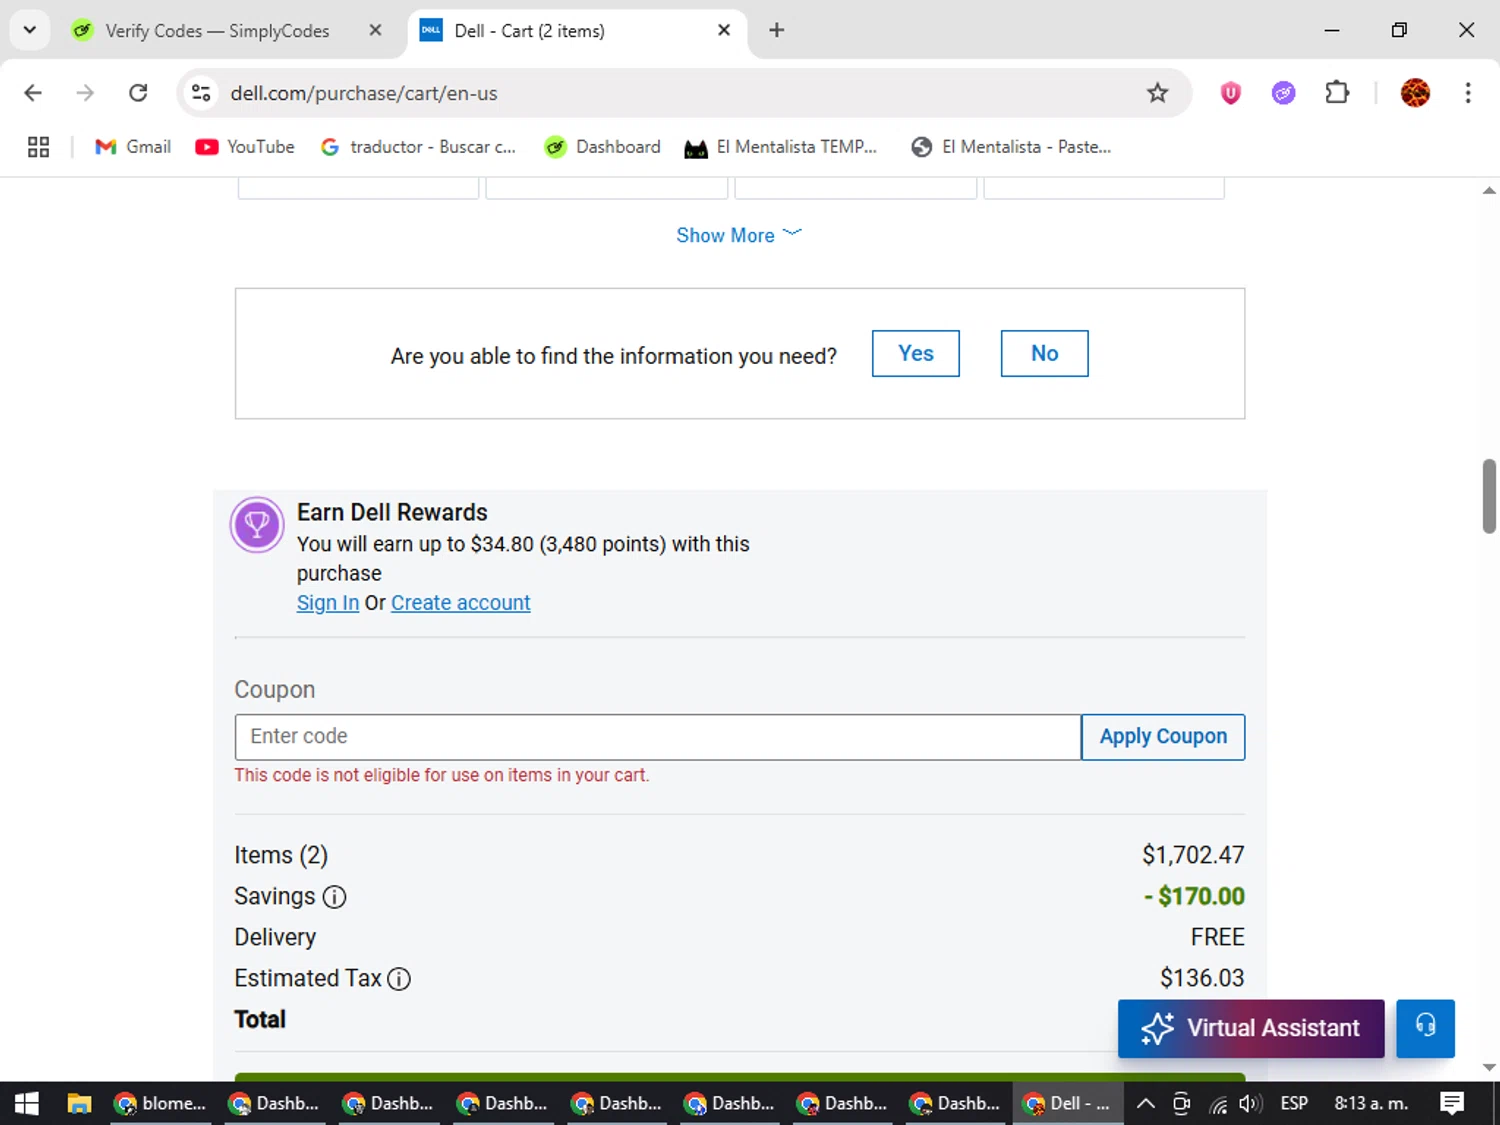Screen dimensions: 1500x1125
Task: Open the traductor Google search bookmark
Action: click(418, 147)
